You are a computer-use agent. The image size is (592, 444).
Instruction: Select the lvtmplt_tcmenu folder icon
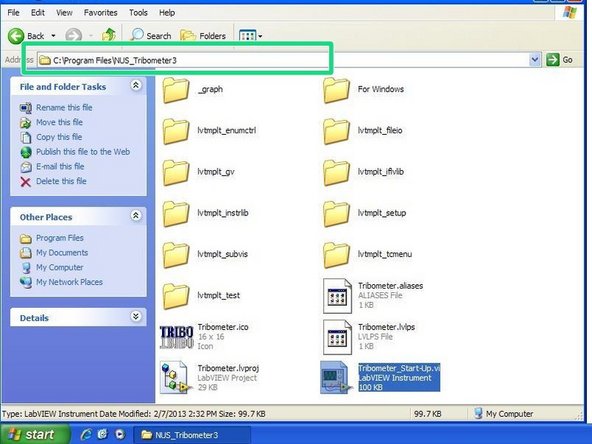(336, 255)
